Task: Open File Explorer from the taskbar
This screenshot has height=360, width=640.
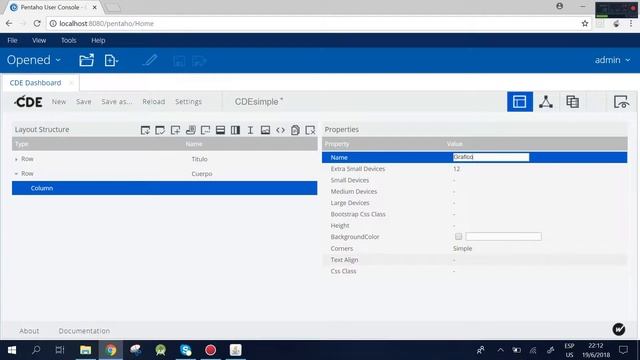Action: click(86, 350)
